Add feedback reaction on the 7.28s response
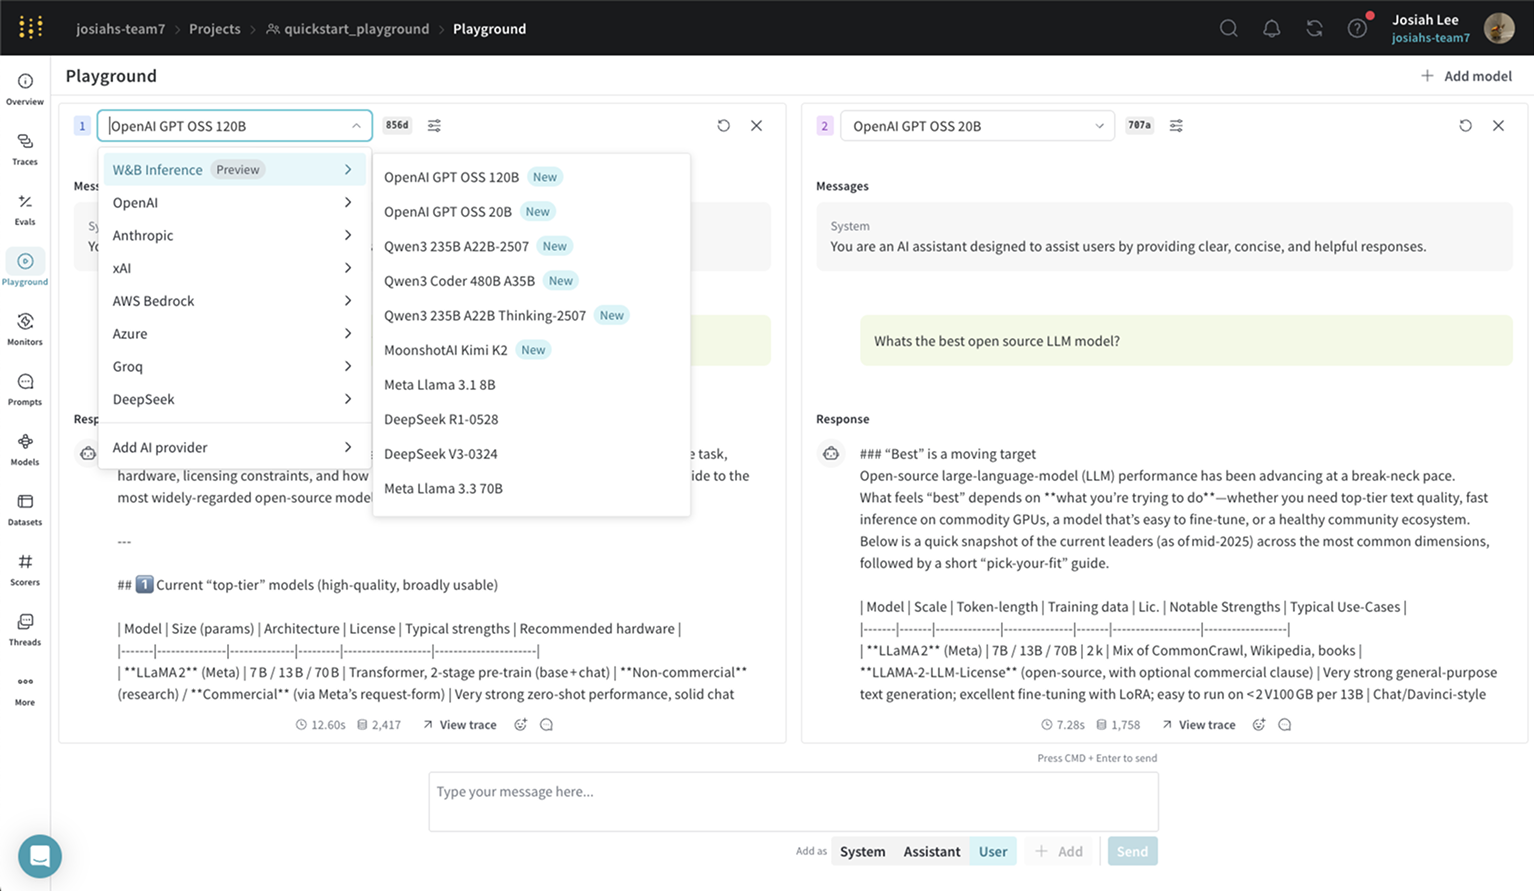The image size is (1534, 891). tap(1259, 725)
